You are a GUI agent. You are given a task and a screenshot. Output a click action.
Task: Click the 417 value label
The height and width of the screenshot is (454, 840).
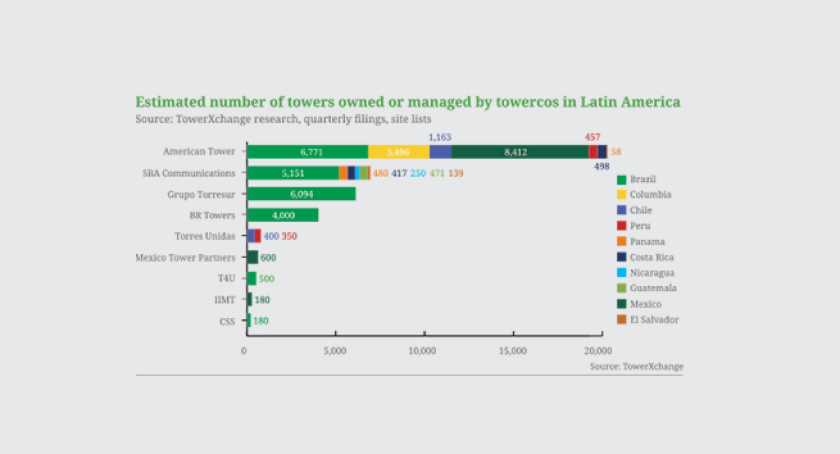399,173
